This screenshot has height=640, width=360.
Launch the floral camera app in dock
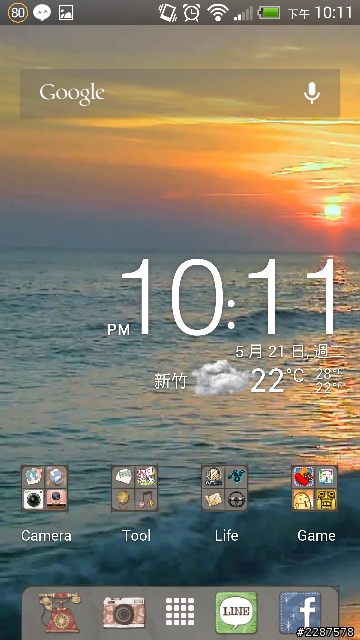124,612
